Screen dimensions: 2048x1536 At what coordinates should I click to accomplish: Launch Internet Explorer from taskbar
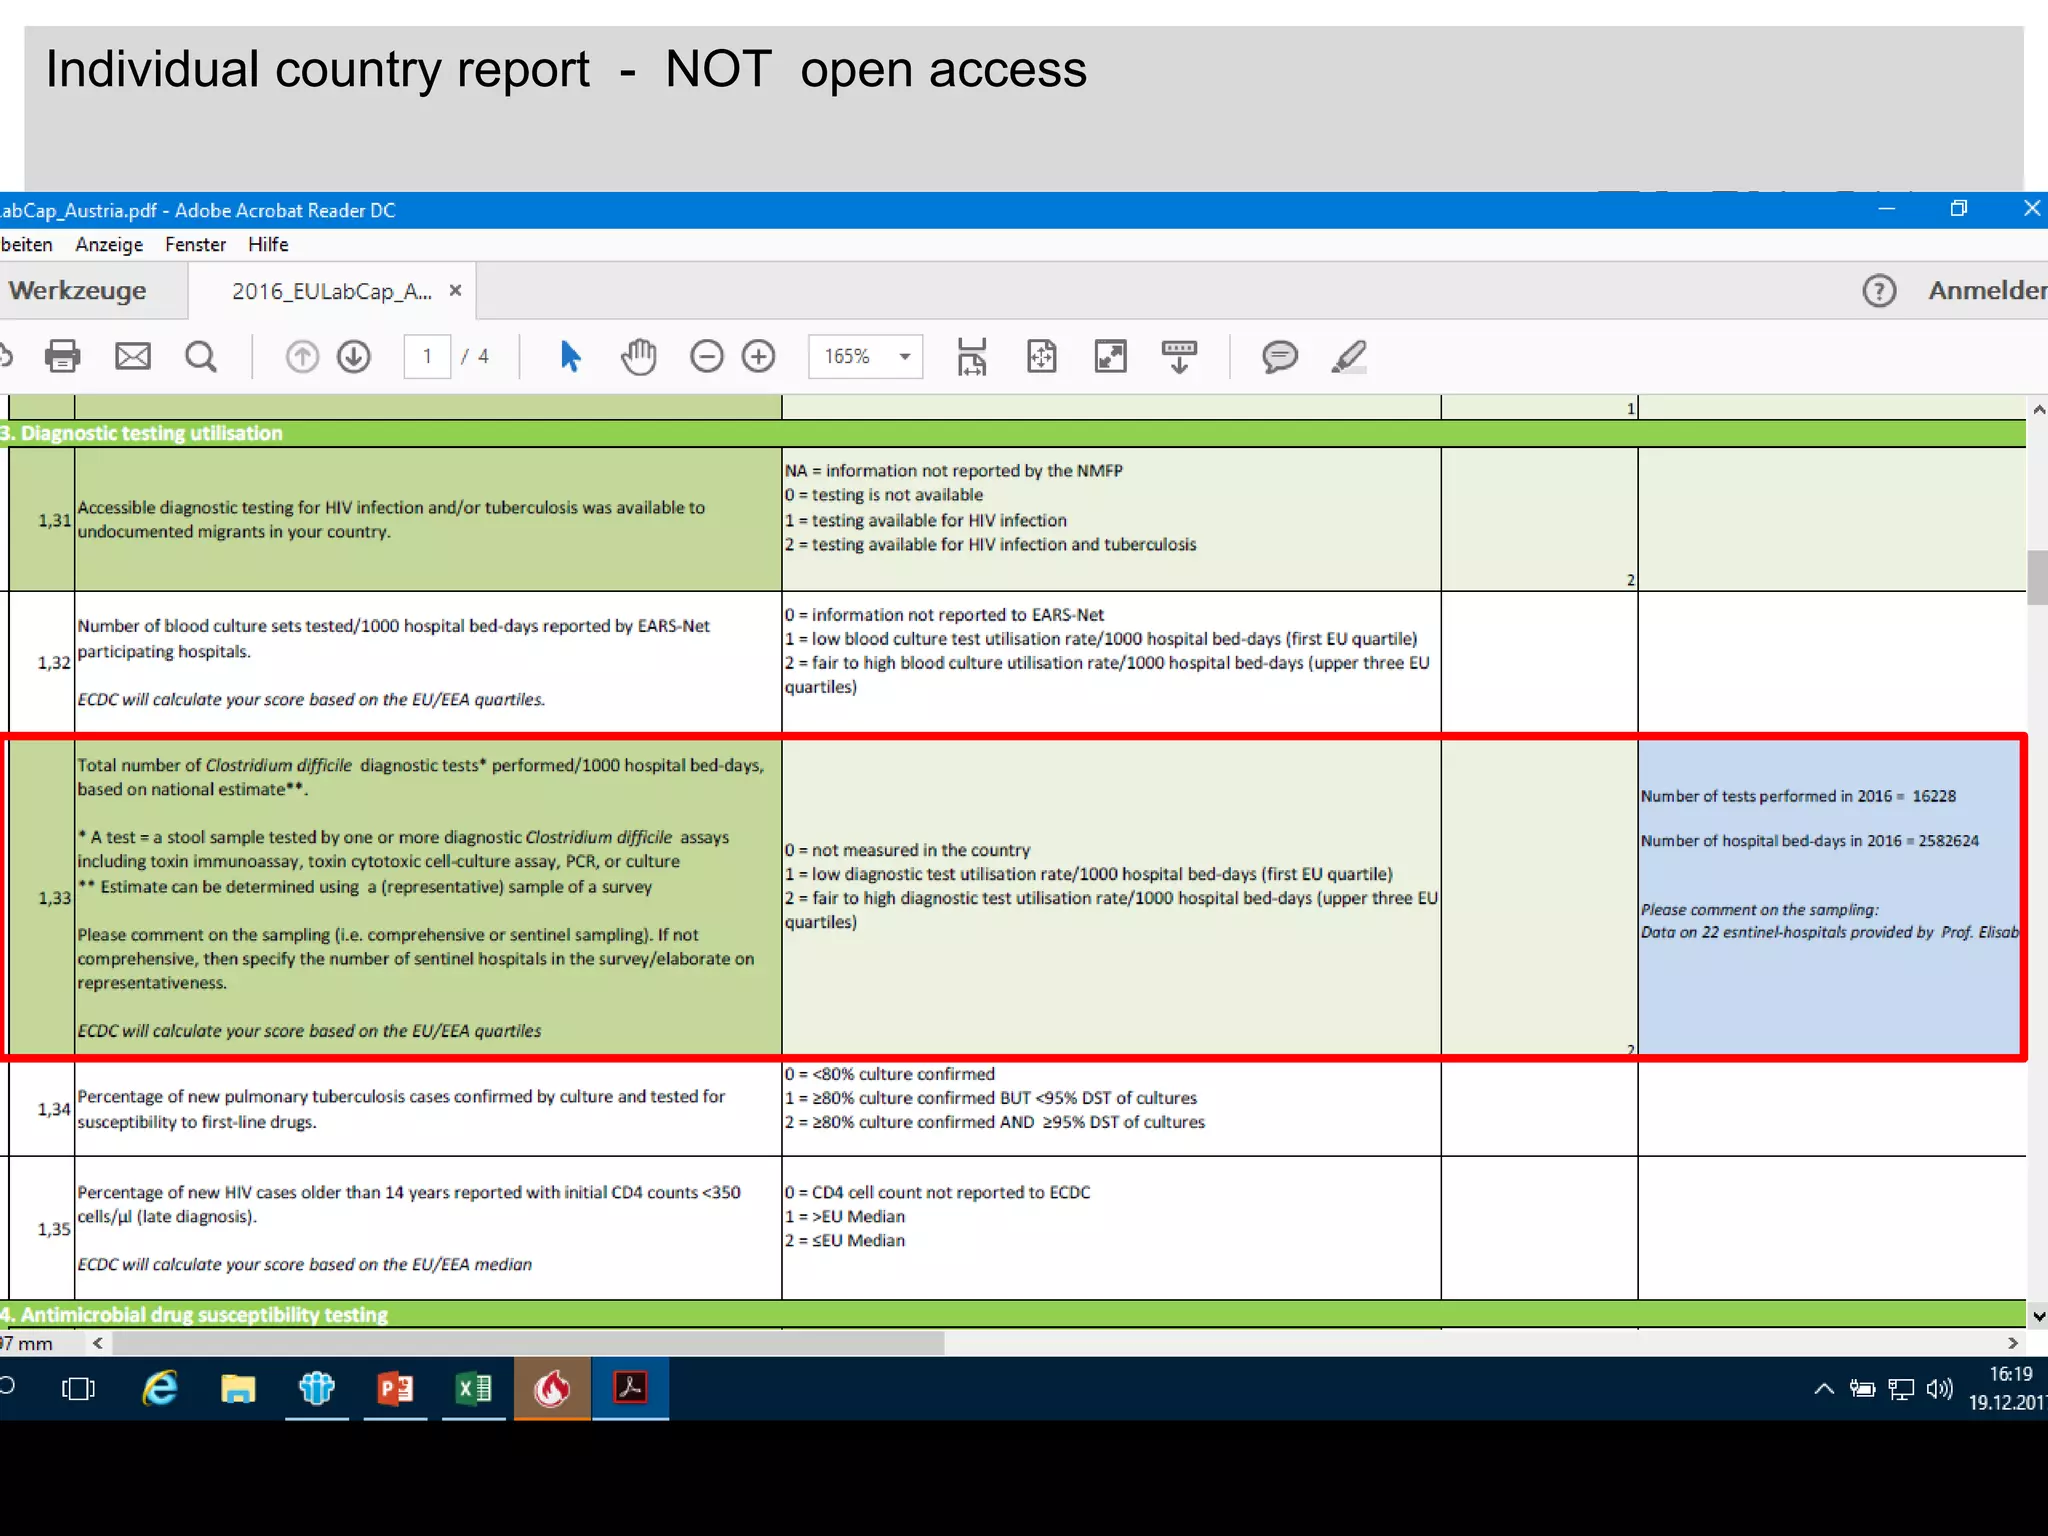pyautogui.click(x=159, y=1388)
